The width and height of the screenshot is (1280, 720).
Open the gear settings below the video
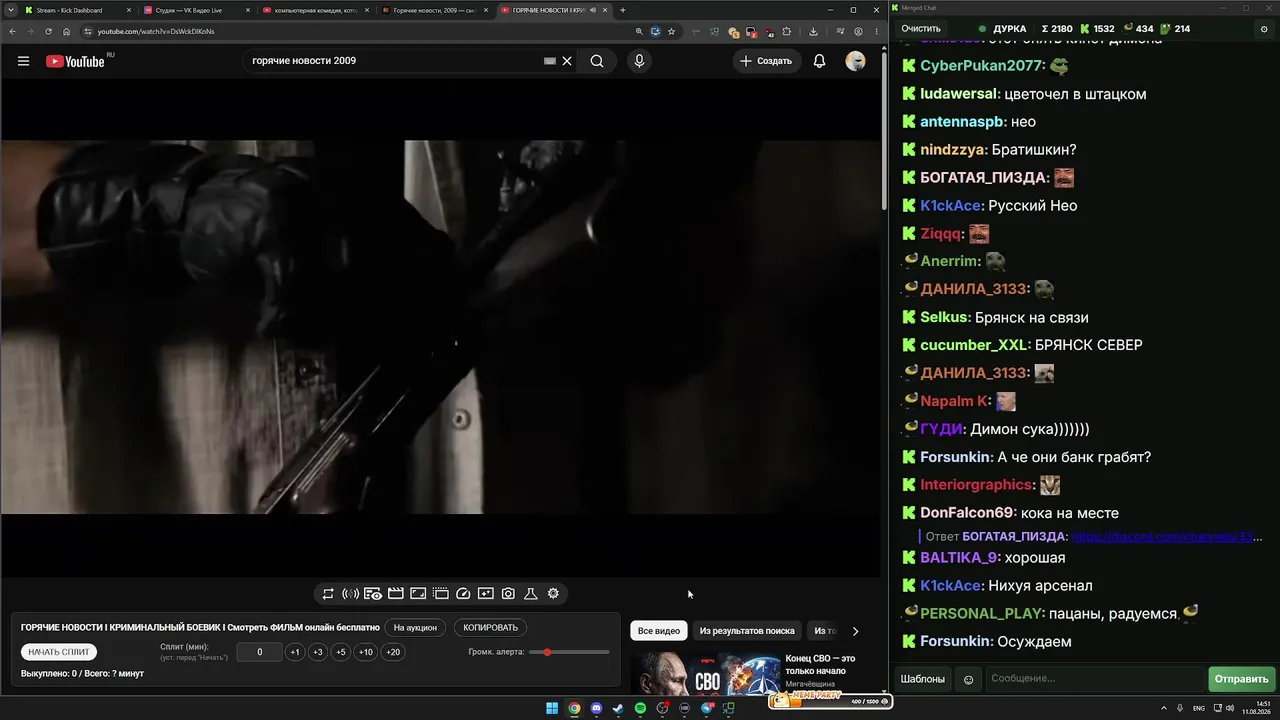click(553, 594)
